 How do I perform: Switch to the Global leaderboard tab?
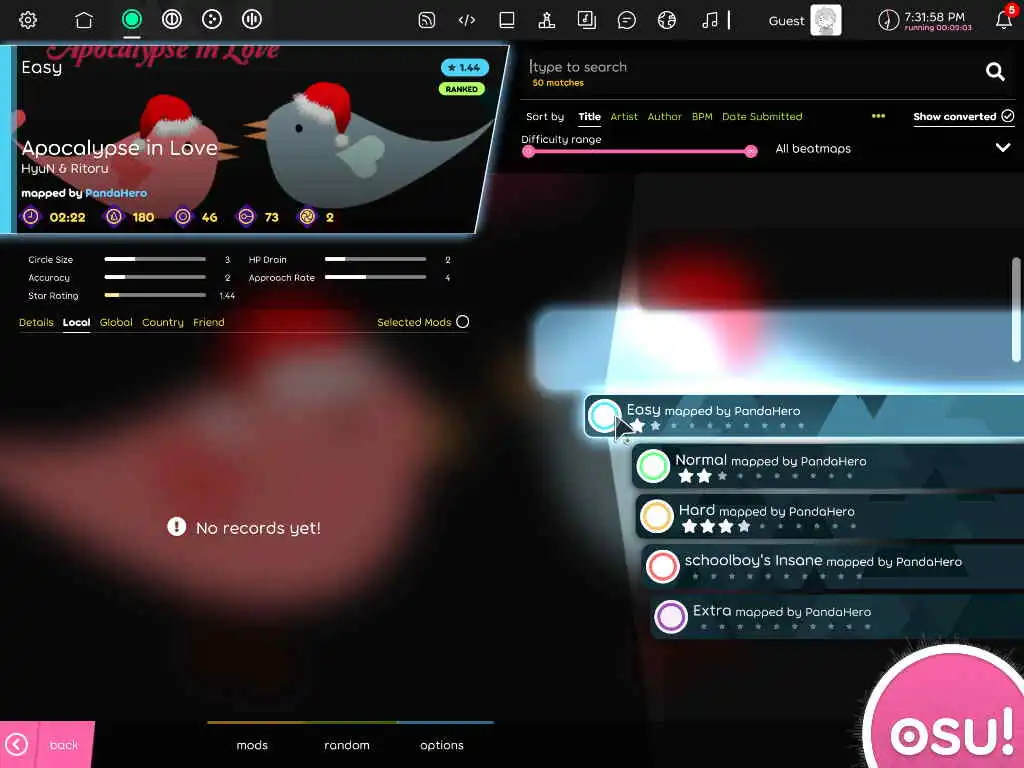coord(116,322)
